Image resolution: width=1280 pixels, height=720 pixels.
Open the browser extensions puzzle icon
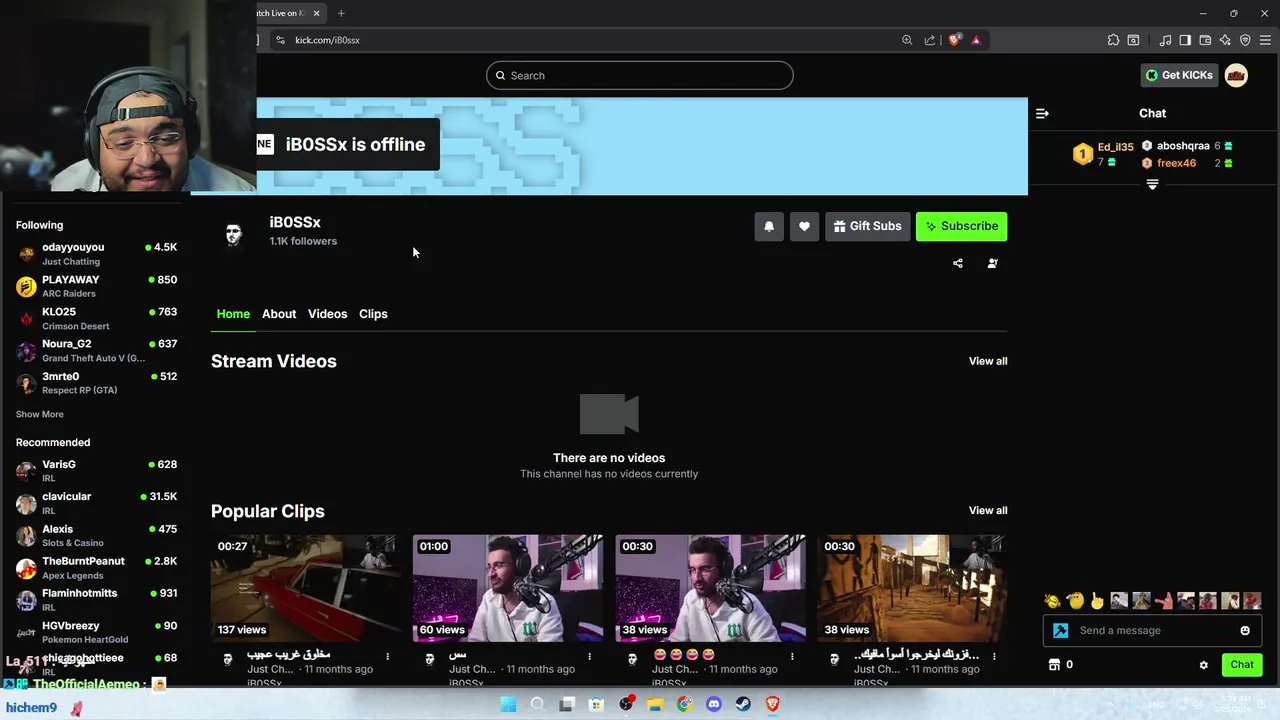(x=1113, y=40)
